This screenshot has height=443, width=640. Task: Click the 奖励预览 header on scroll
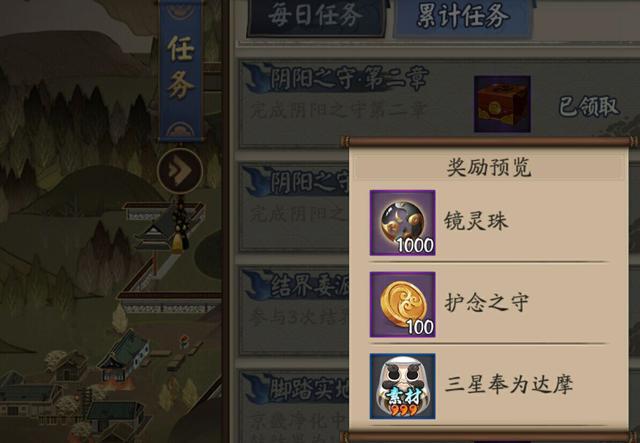pyautogui.click(x=489, y=167)
